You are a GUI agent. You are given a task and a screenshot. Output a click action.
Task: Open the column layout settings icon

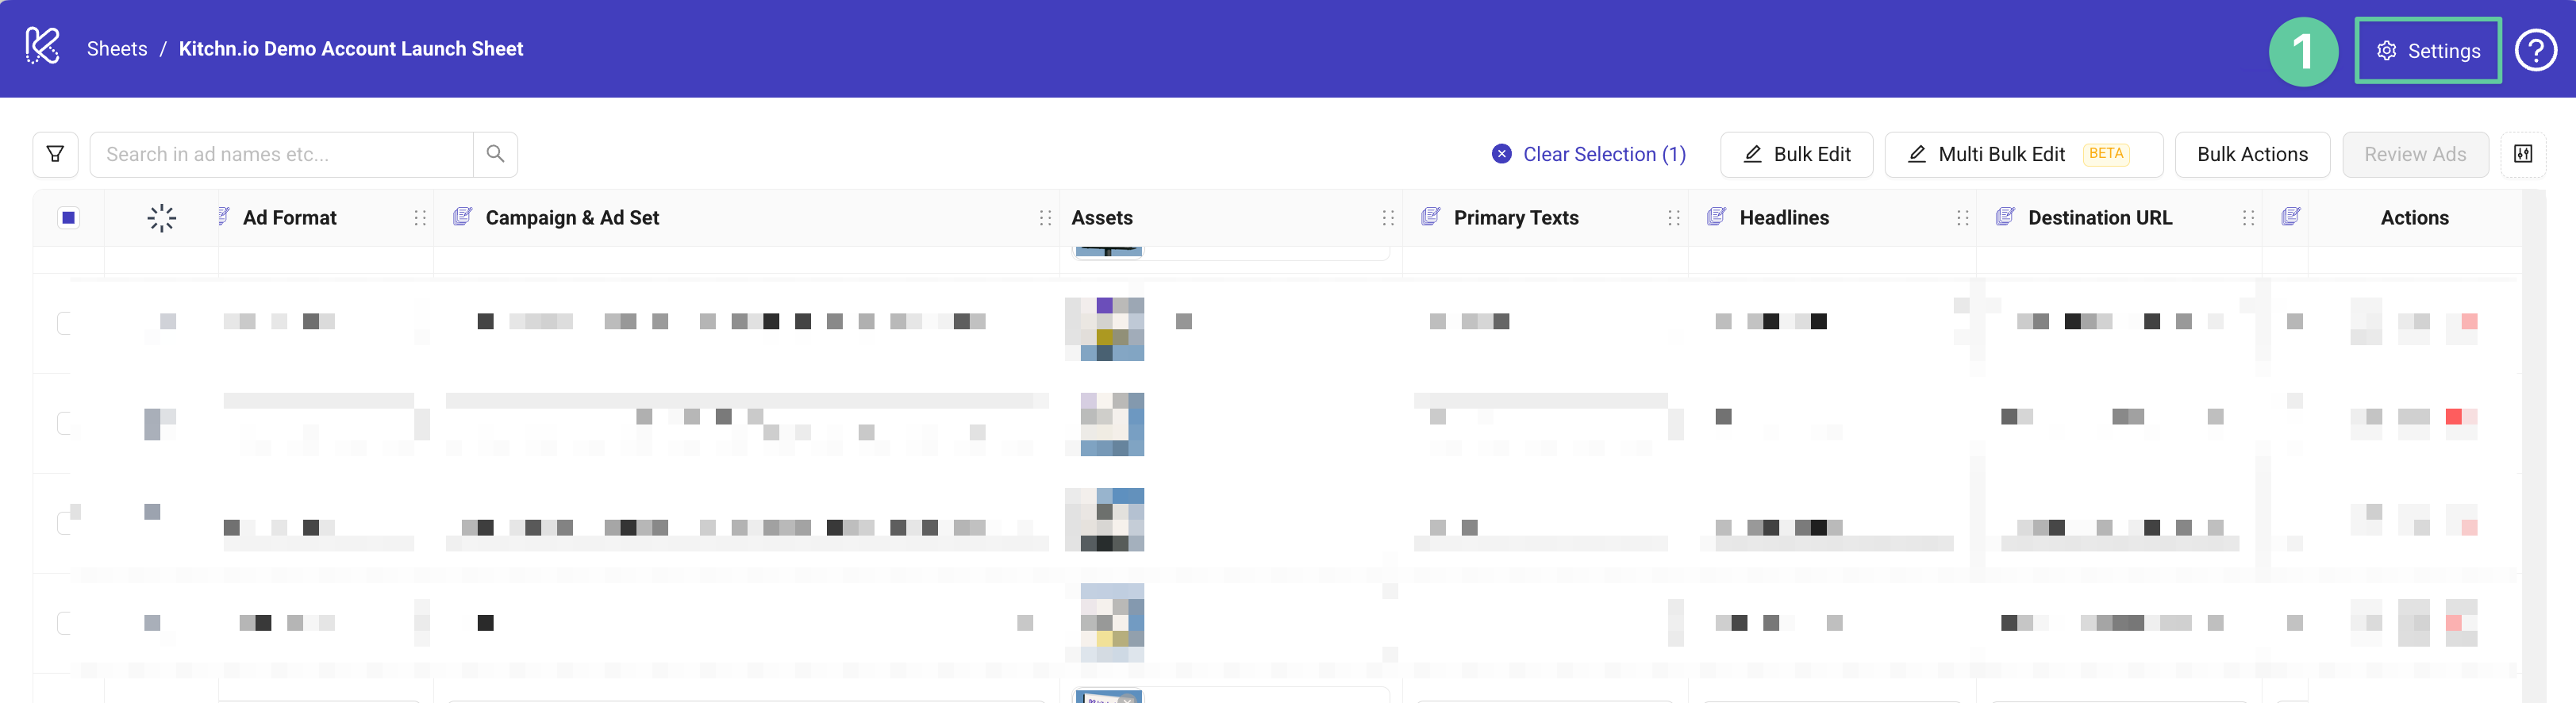[2523, 154]
